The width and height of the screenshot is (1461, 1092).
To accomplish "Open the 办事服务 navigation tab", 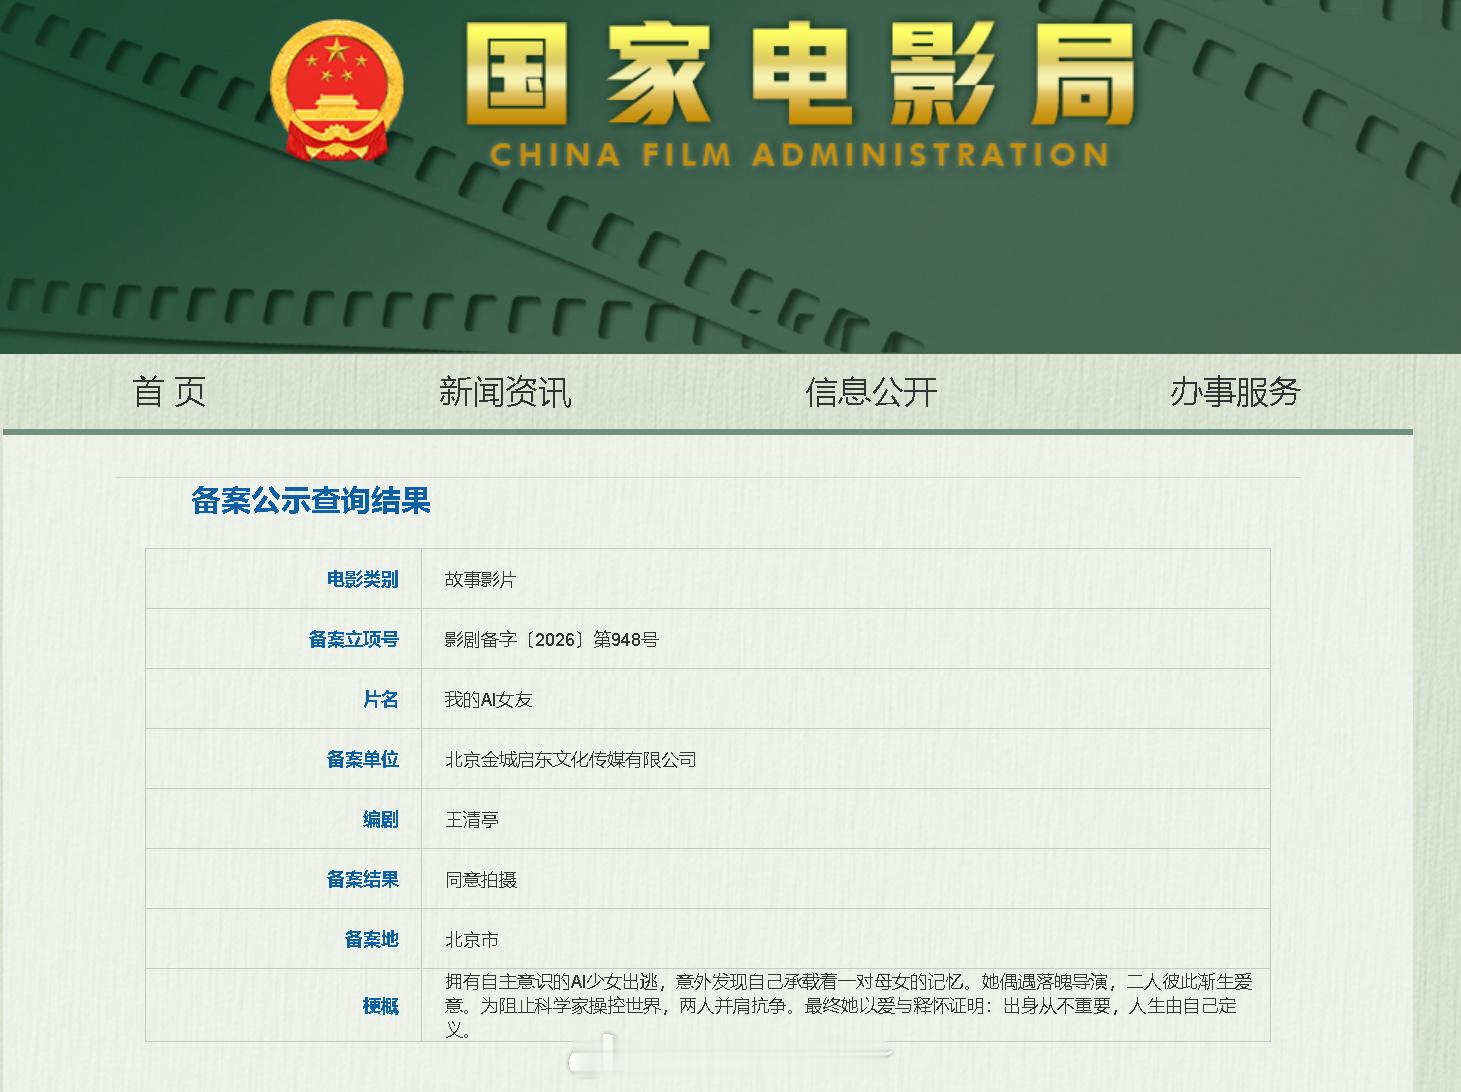I will click(x=1235, y=391).
